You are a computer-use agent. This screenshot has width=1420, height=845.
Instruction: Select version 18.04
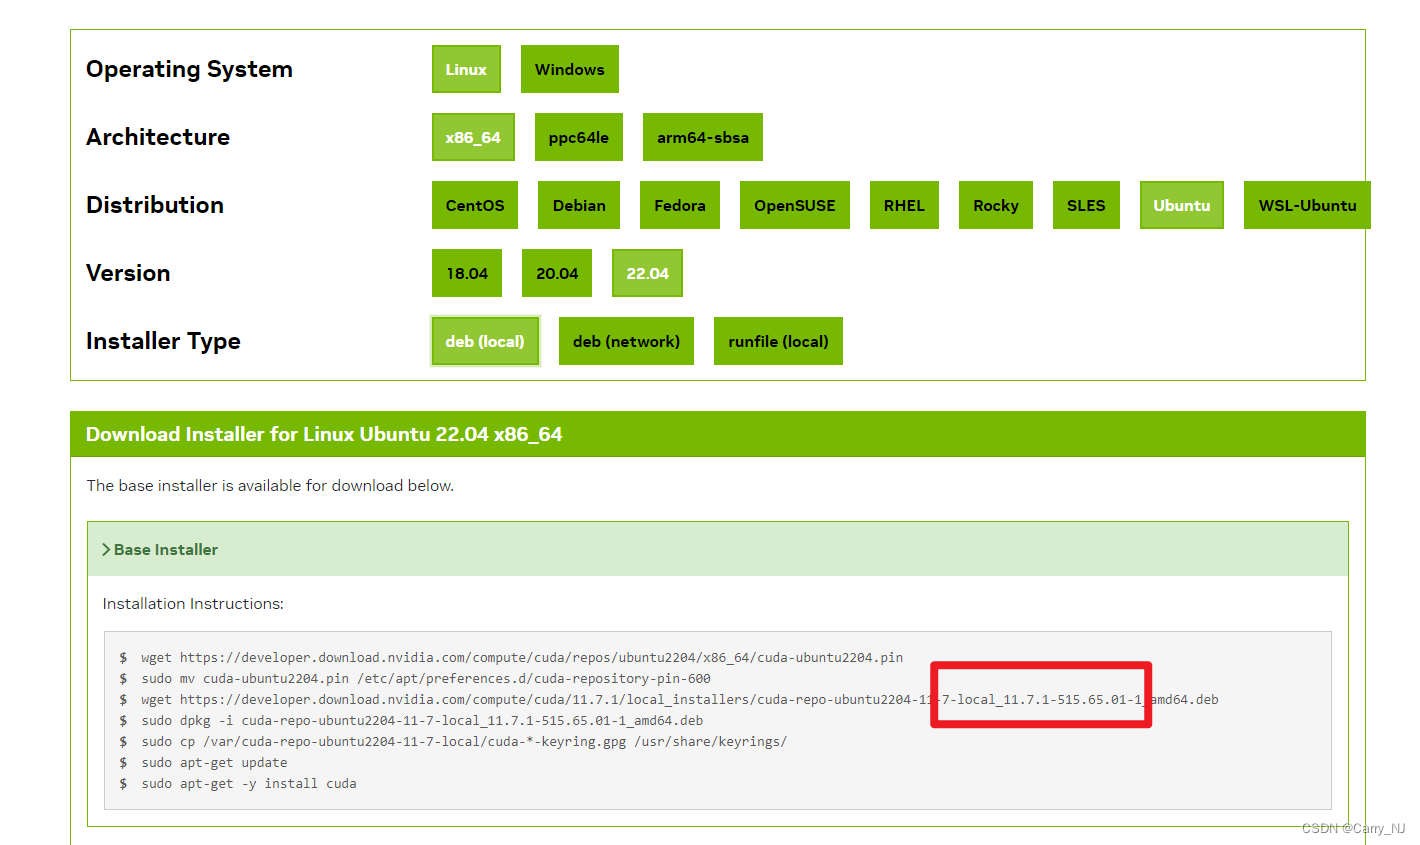tap(467, 273)
